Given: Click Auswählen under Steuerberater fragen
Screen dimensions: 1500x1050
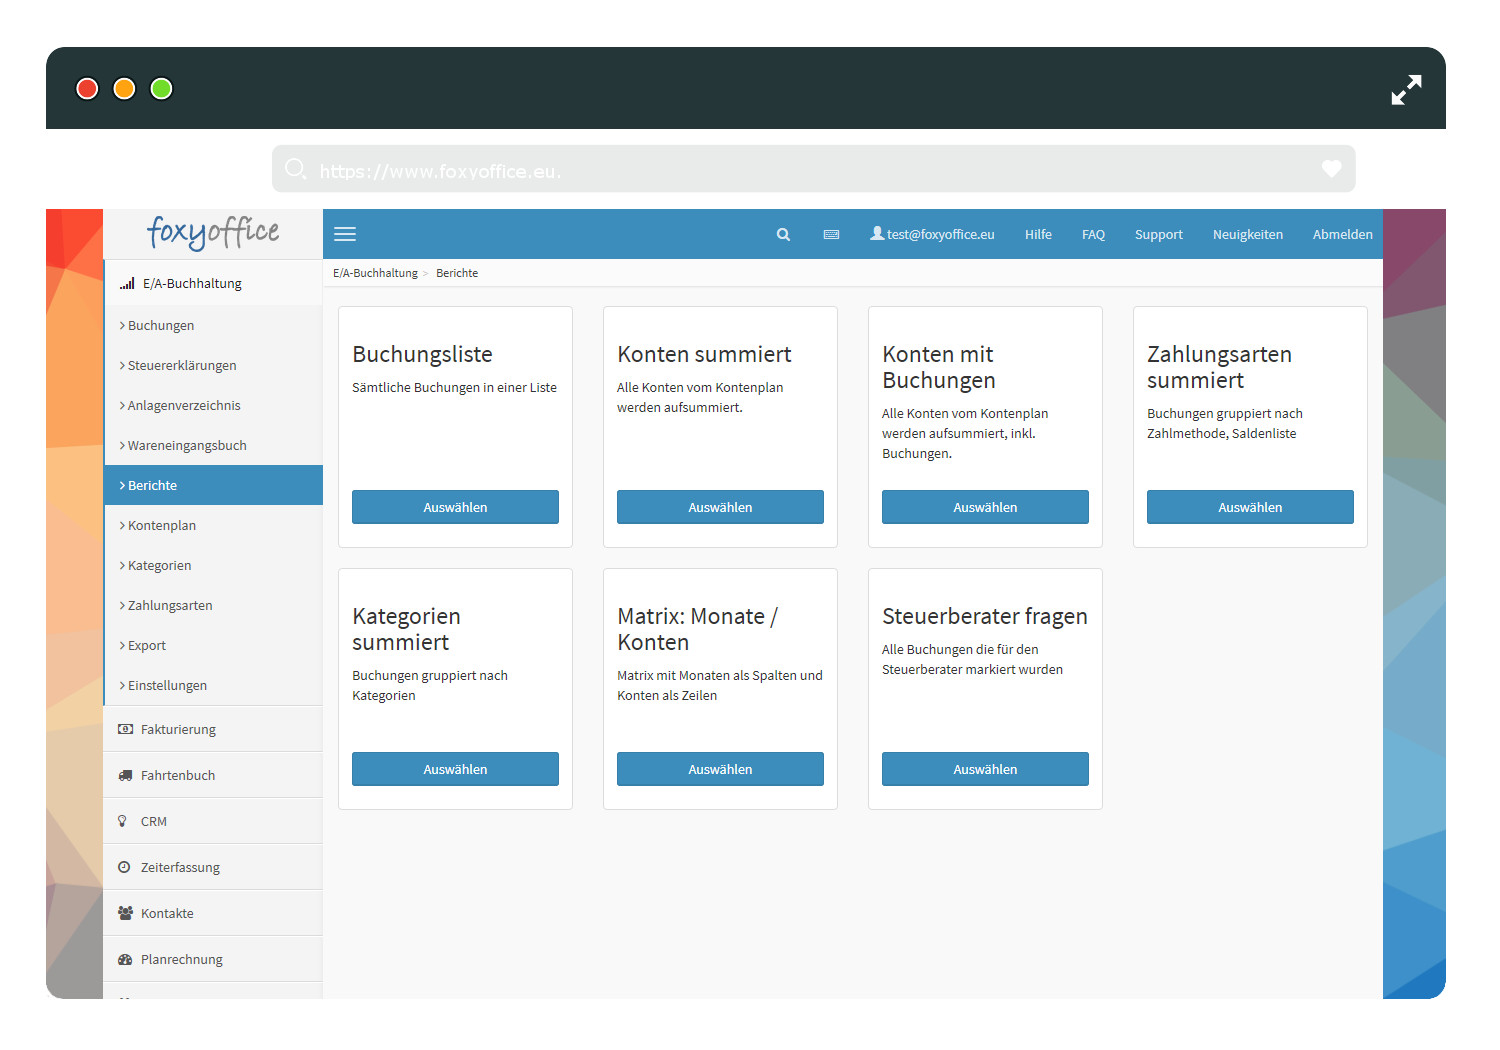Looking at the screenshot, I should 985,769.
